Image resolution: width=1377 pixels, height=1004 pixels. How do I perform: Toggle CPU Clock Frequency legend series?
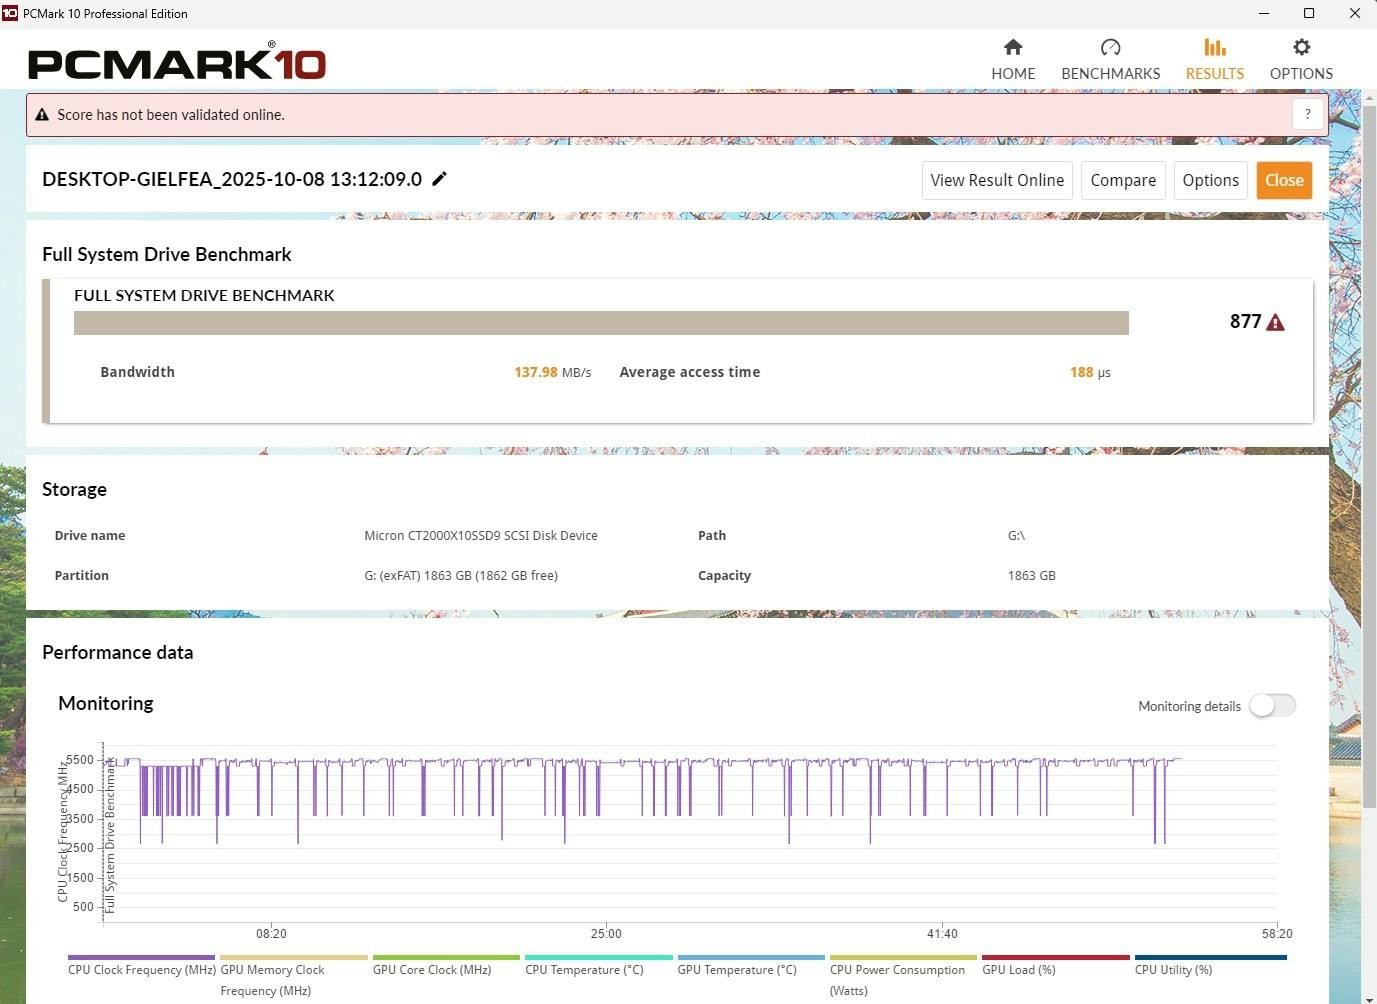(x=141, y=969)
